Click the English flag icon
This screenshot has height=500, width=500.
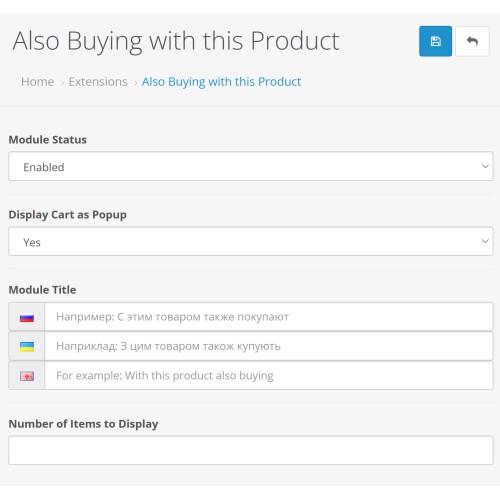click(27, 376)
